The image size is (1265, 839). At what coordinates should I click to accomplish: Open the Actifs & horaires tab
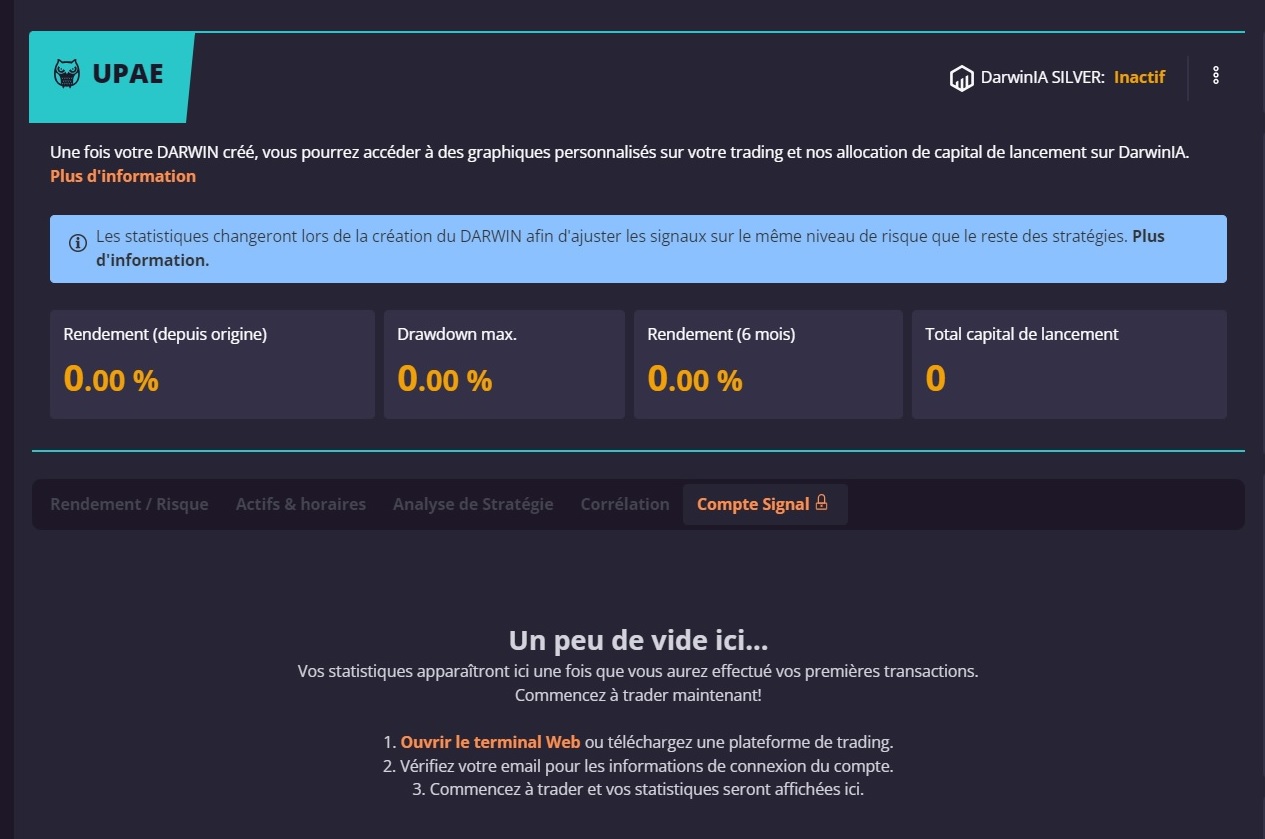(x=300, y=504)
